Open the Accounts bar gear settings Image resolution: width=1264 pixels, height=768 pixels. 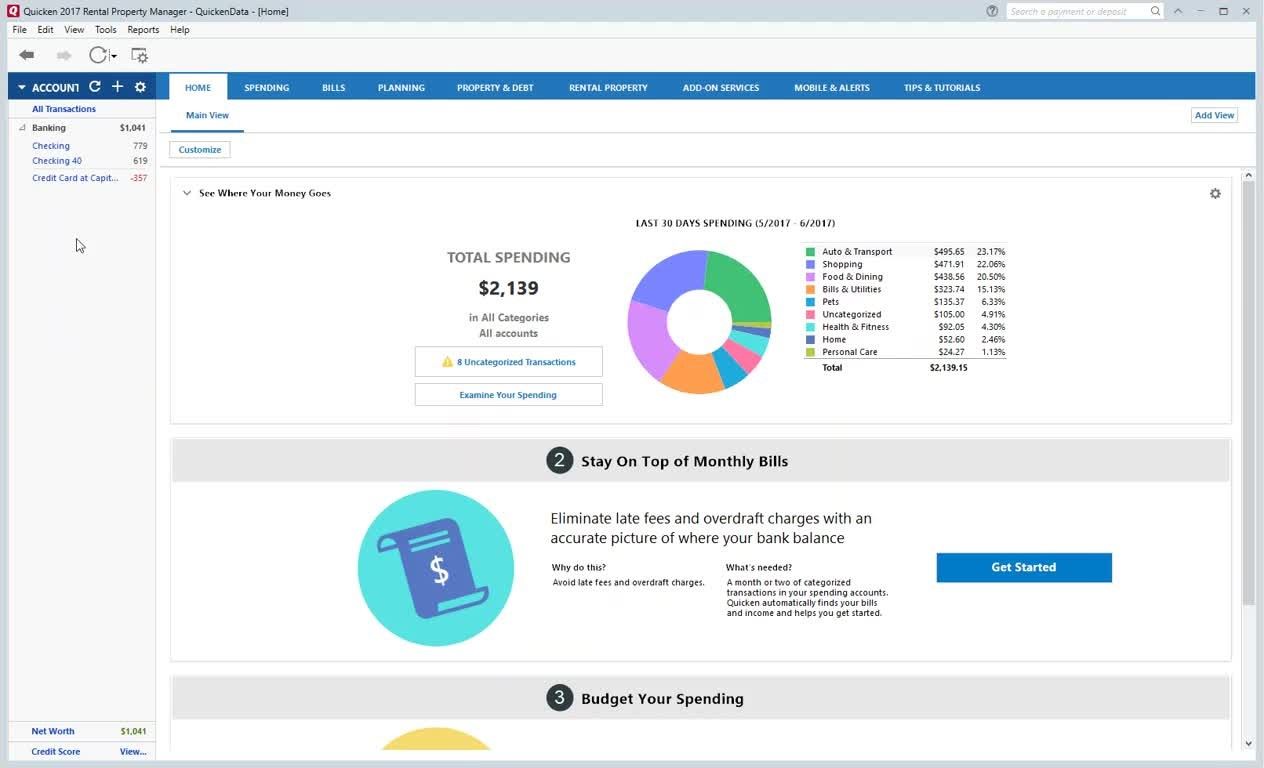(x=140, y=87)
